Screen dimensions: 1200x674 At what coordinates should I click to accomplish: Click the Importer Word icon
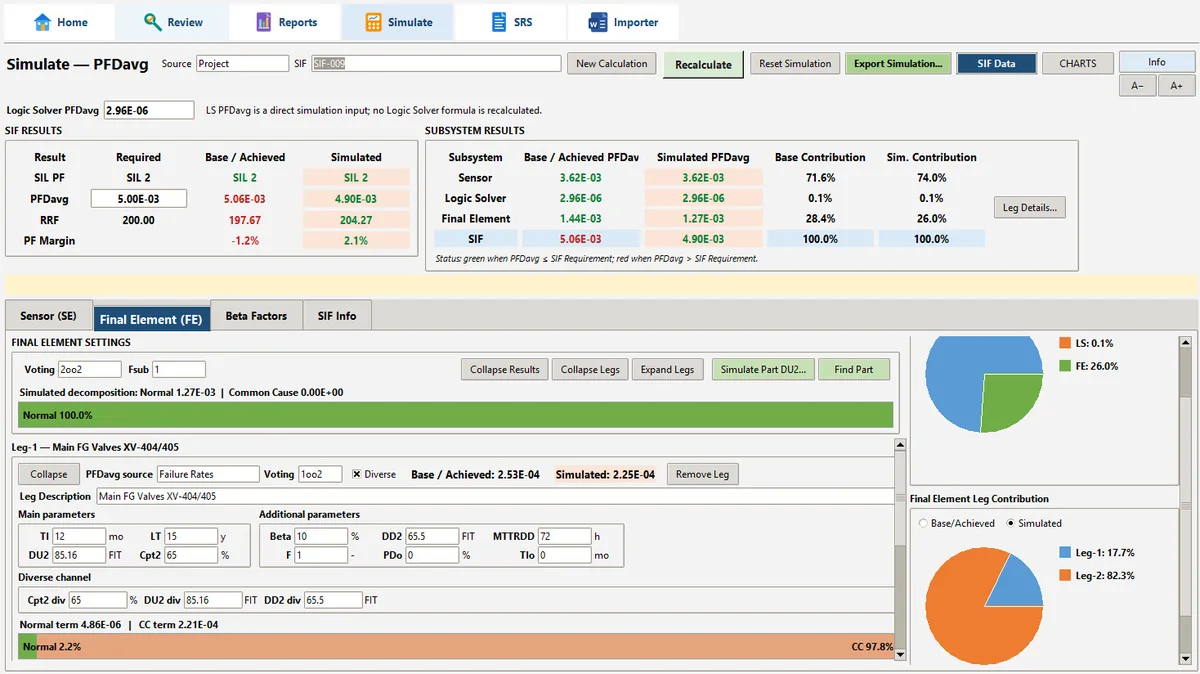click(x=597, y=22)
